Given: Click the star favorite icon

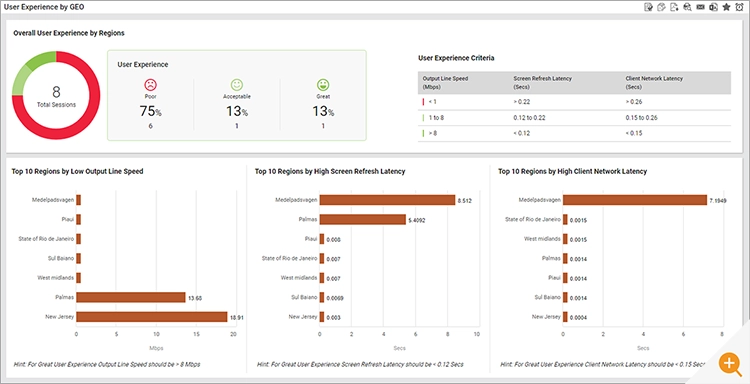Looking at the screenshot, I should (726, 7).
